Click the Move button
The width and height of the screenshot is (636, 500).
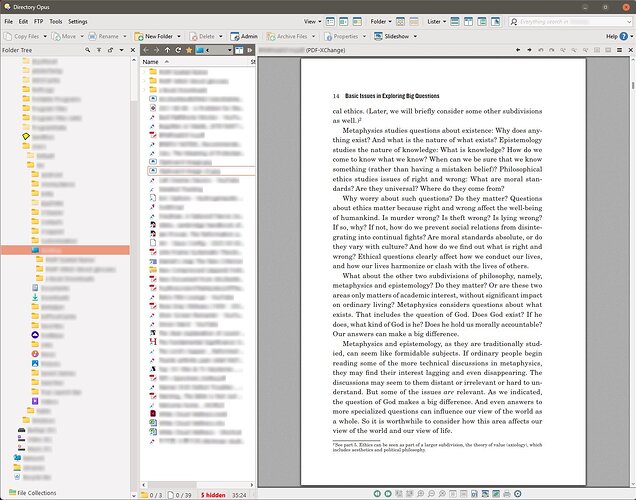[64, 36]
